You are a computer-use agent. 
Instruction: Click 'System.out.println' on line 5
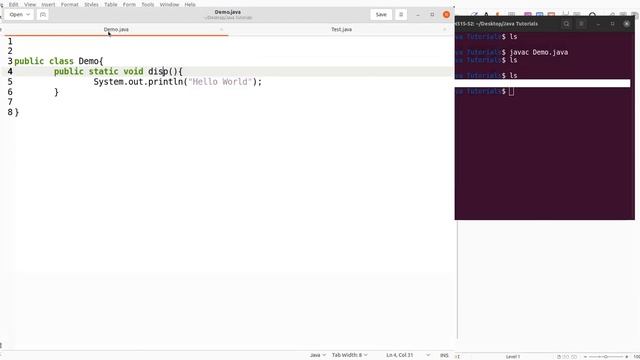pos(138,82)
